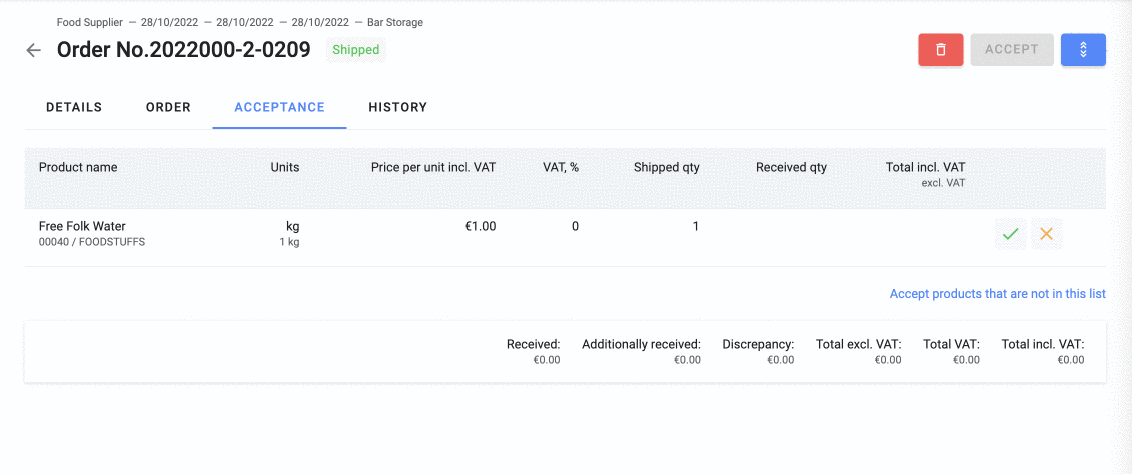Click the green Shipped status badge
This screenshot has width=1132, height=474.
[x=355, y=50]
